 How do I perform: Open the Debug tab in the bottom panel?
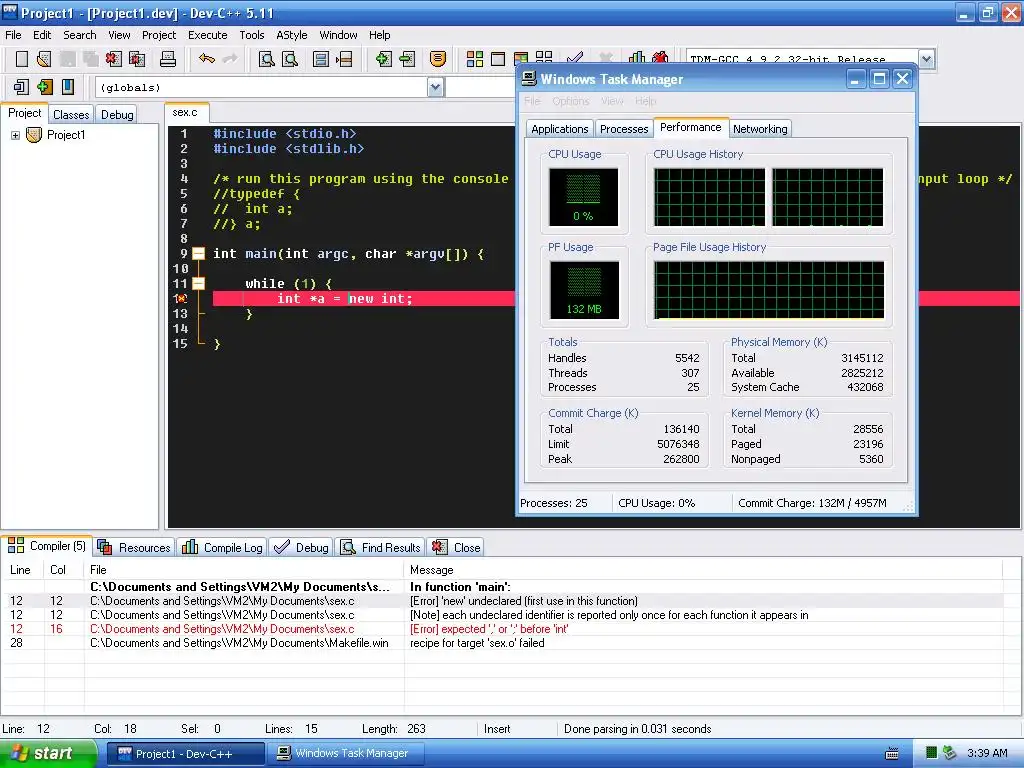point(301,547)
